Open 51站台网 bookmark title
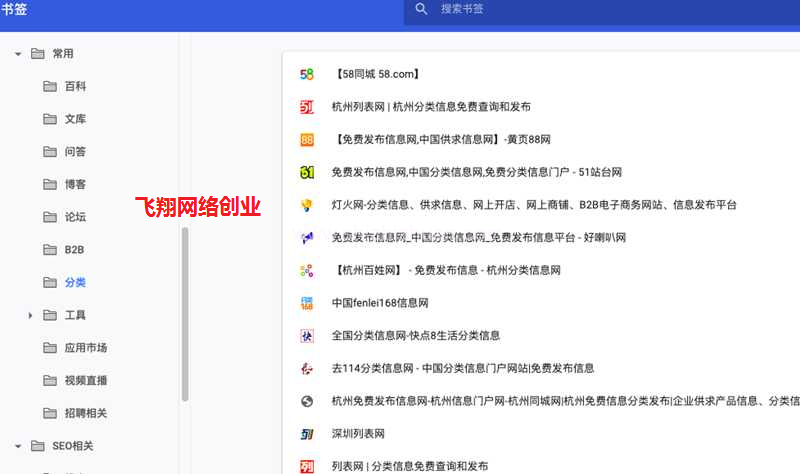 477,172
